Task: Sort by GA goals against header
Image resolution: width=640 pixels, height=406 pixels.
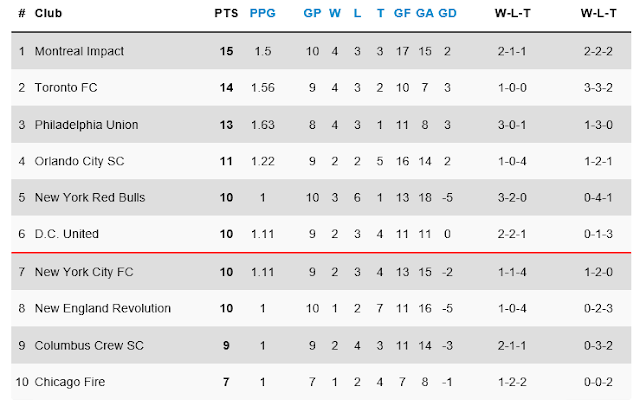Action: tap(424, 13)
